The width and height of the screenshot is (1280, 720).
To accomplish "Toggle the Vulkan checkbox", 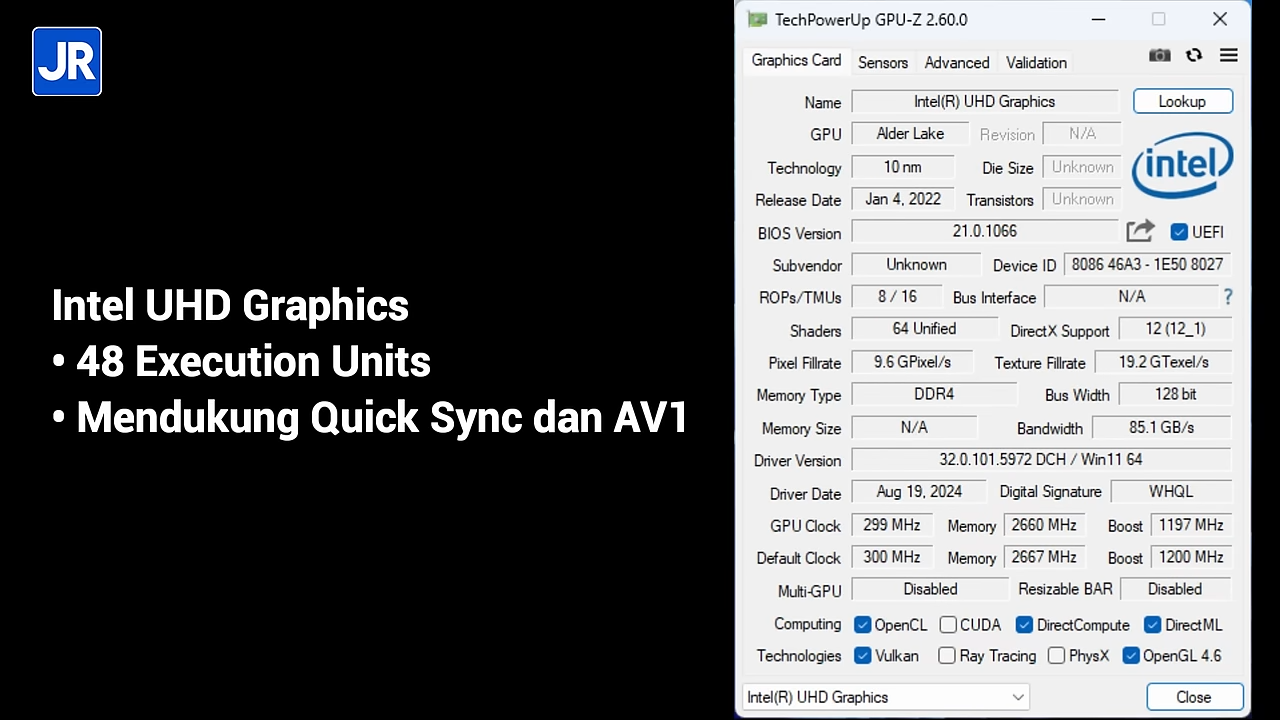I will pos(862,656).
